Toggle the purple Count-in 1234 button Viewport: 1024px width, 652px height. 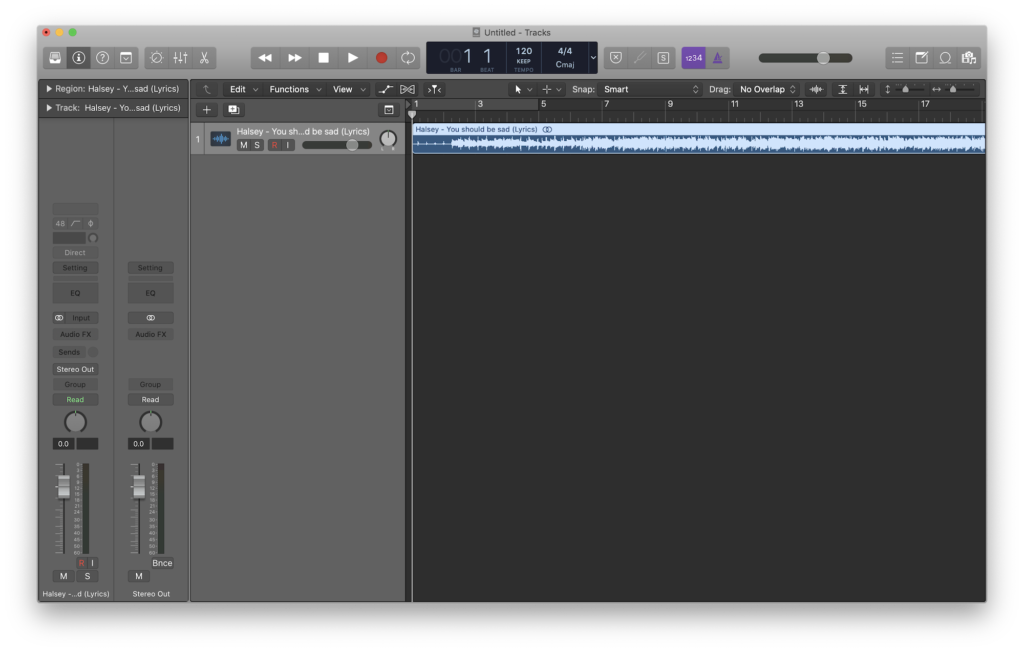(694, 58)
